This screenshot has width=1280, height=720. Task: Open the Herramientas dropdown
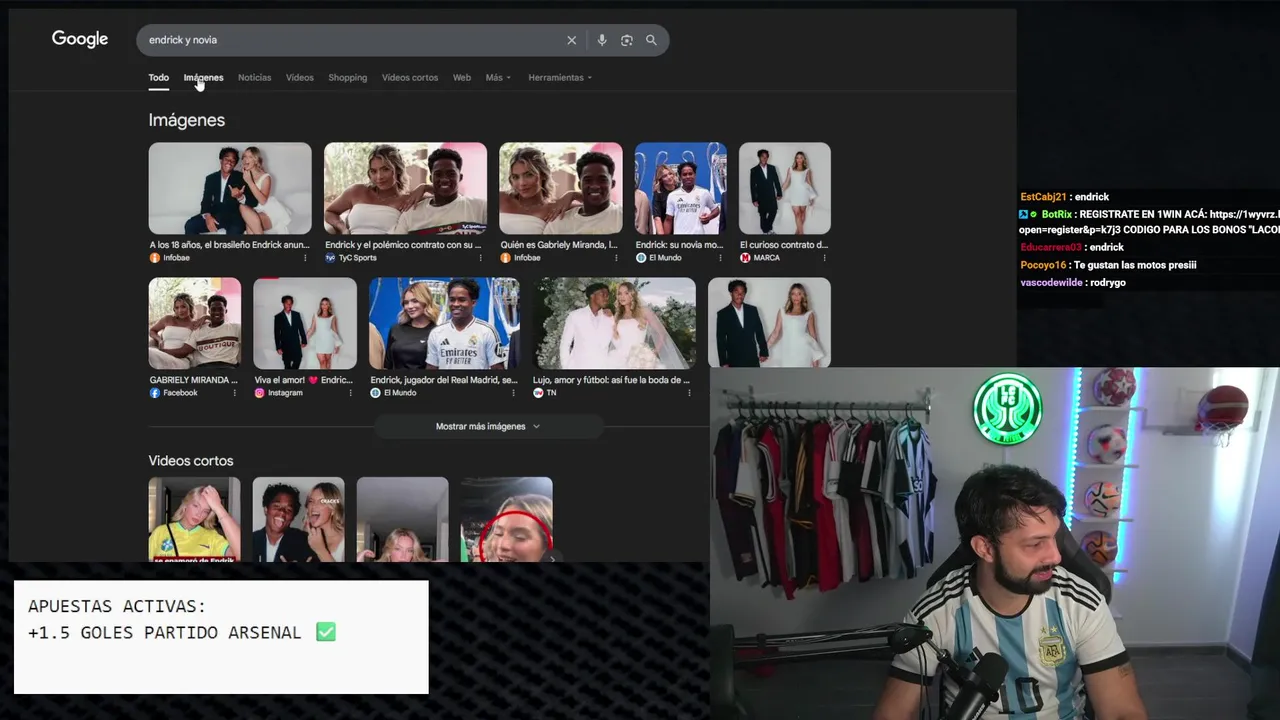560,78
